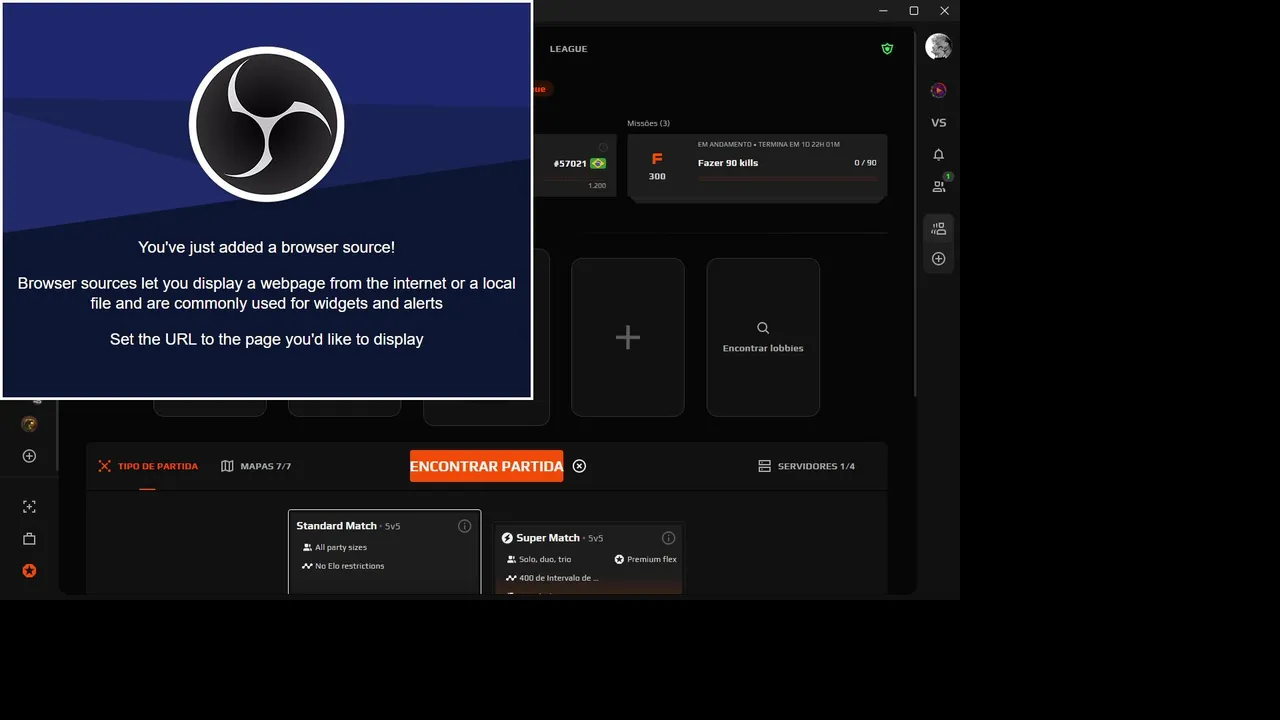Click the map icon beside MAPAS
This screenshot has width=1280, height=720.
click(x=227, y=466)
